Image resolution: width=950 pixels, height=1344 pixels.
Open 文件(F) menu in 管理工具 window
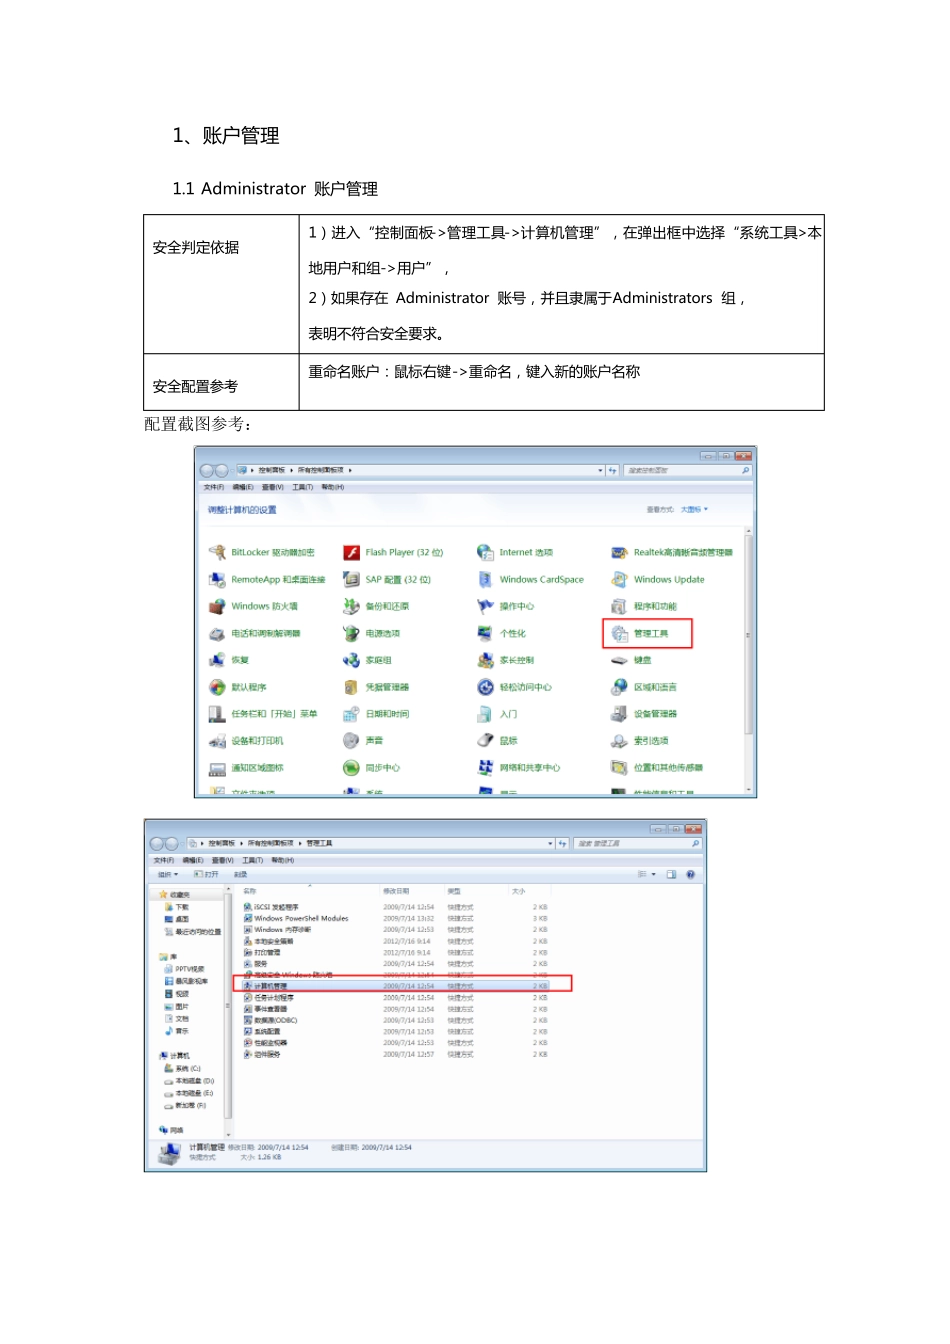163,860
